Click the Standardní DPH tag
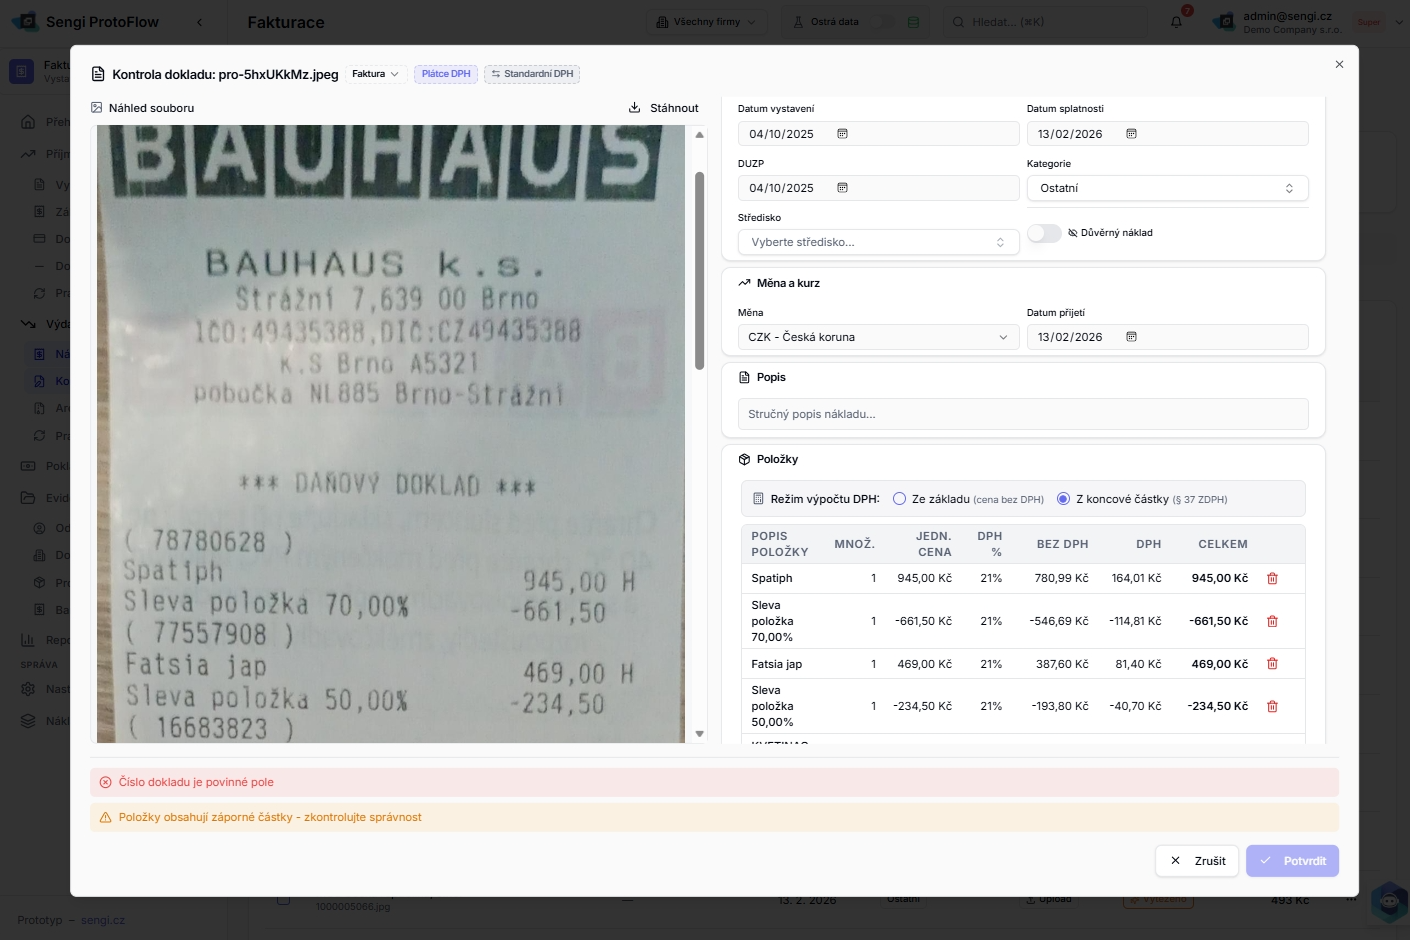Image resolution: width=1410 pixels, height=940 pixels. 532,74
